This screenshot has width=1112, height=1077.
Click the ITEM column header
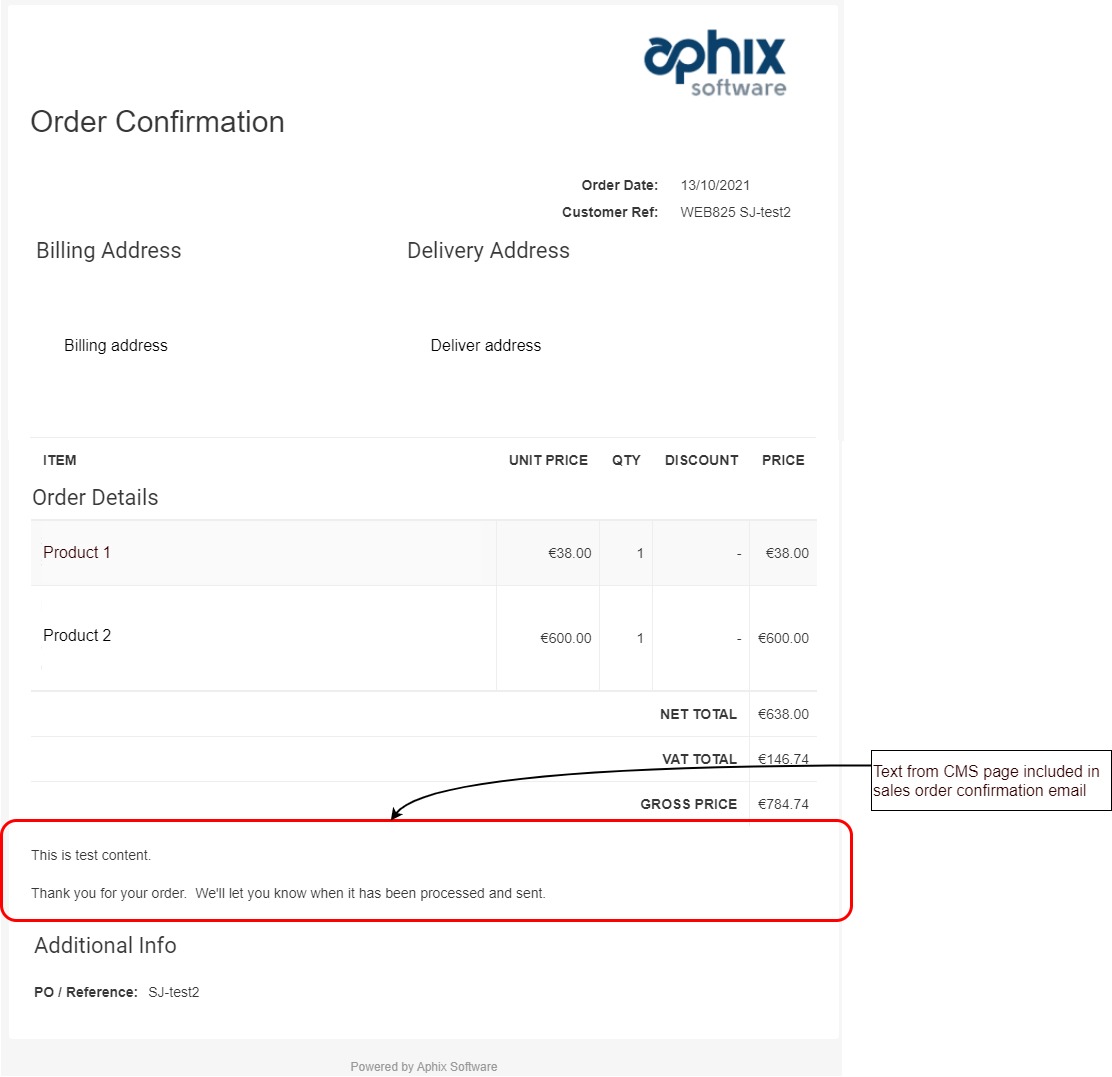60,461
